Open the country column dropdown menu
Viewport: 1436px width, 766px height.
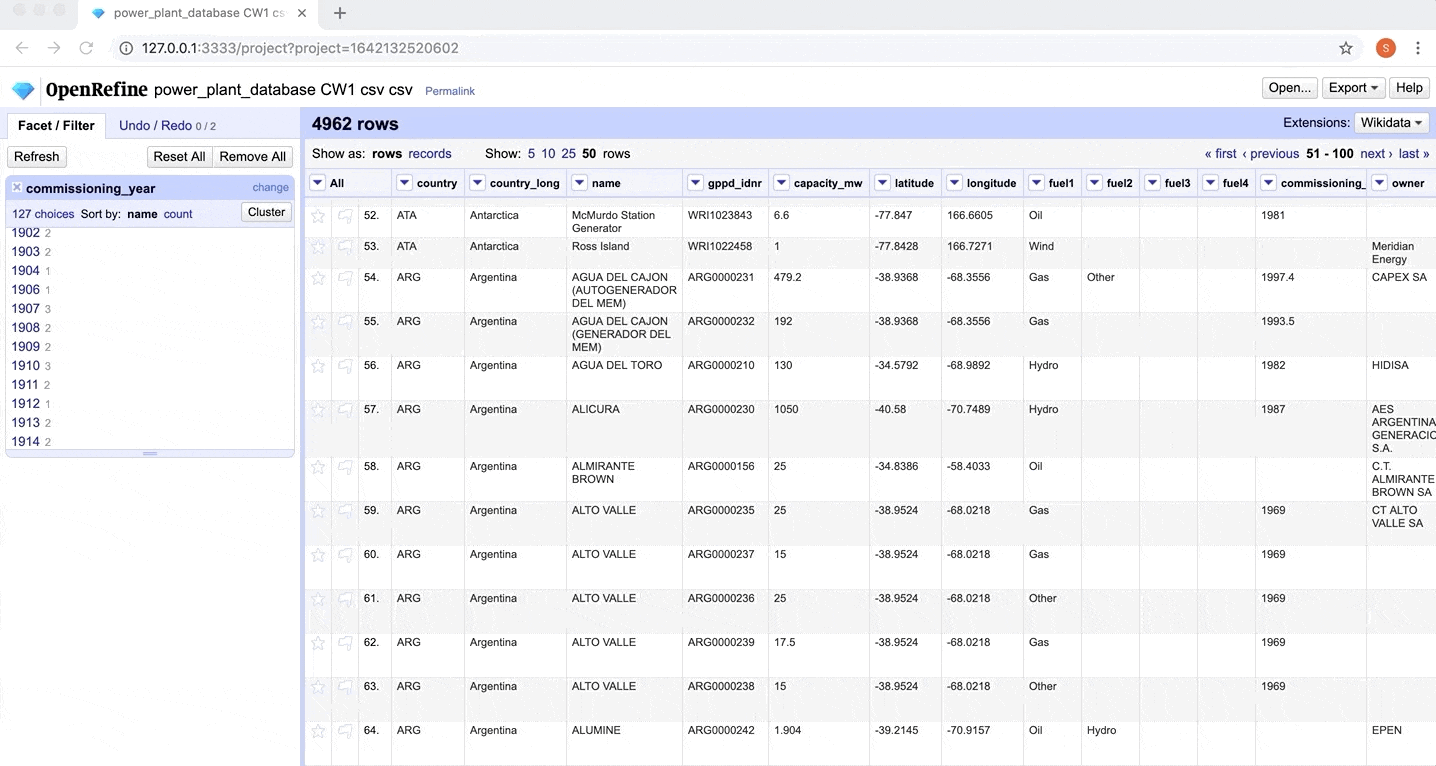coord(405,183)
